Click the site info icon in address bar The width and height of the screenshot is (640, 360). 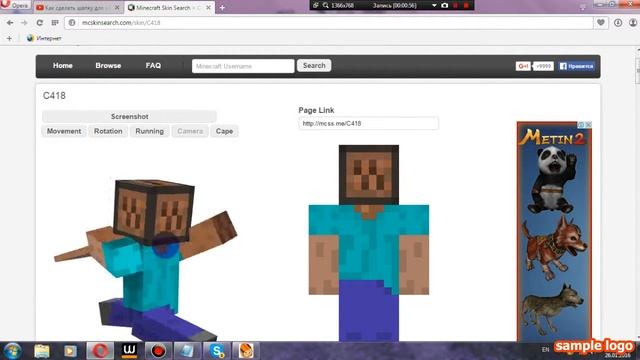(x=72, y=23)
